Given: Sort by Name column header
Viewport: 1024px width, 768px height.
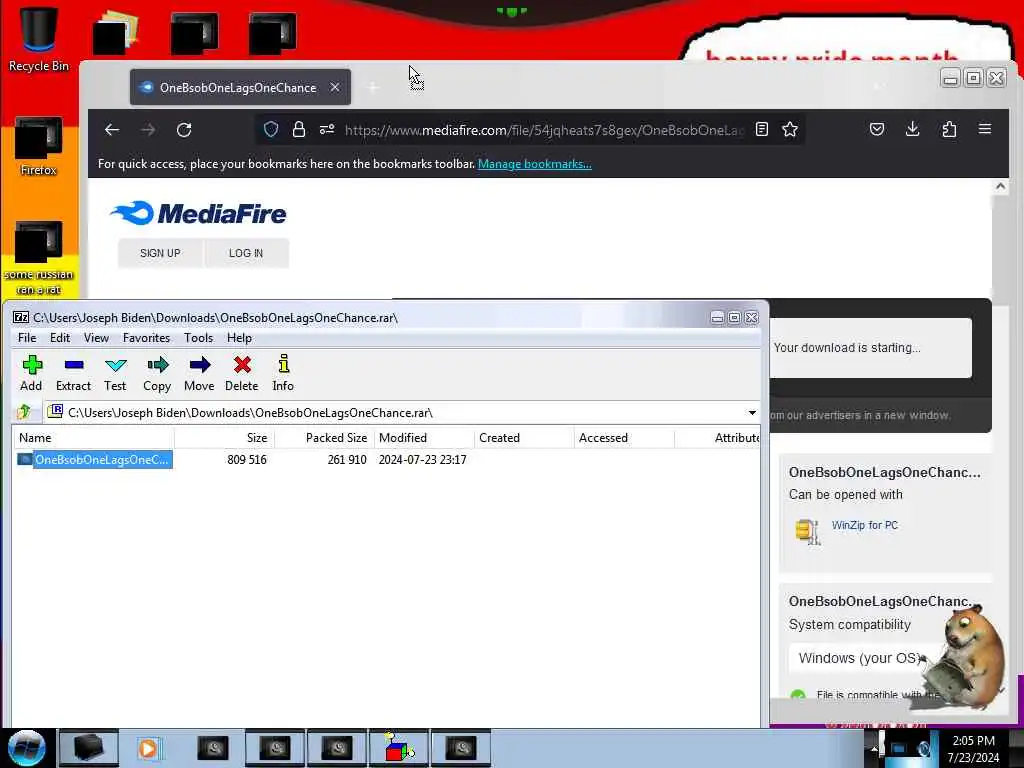Looking at the screenshot, I should pyautogui.click(x=93, y=438).
